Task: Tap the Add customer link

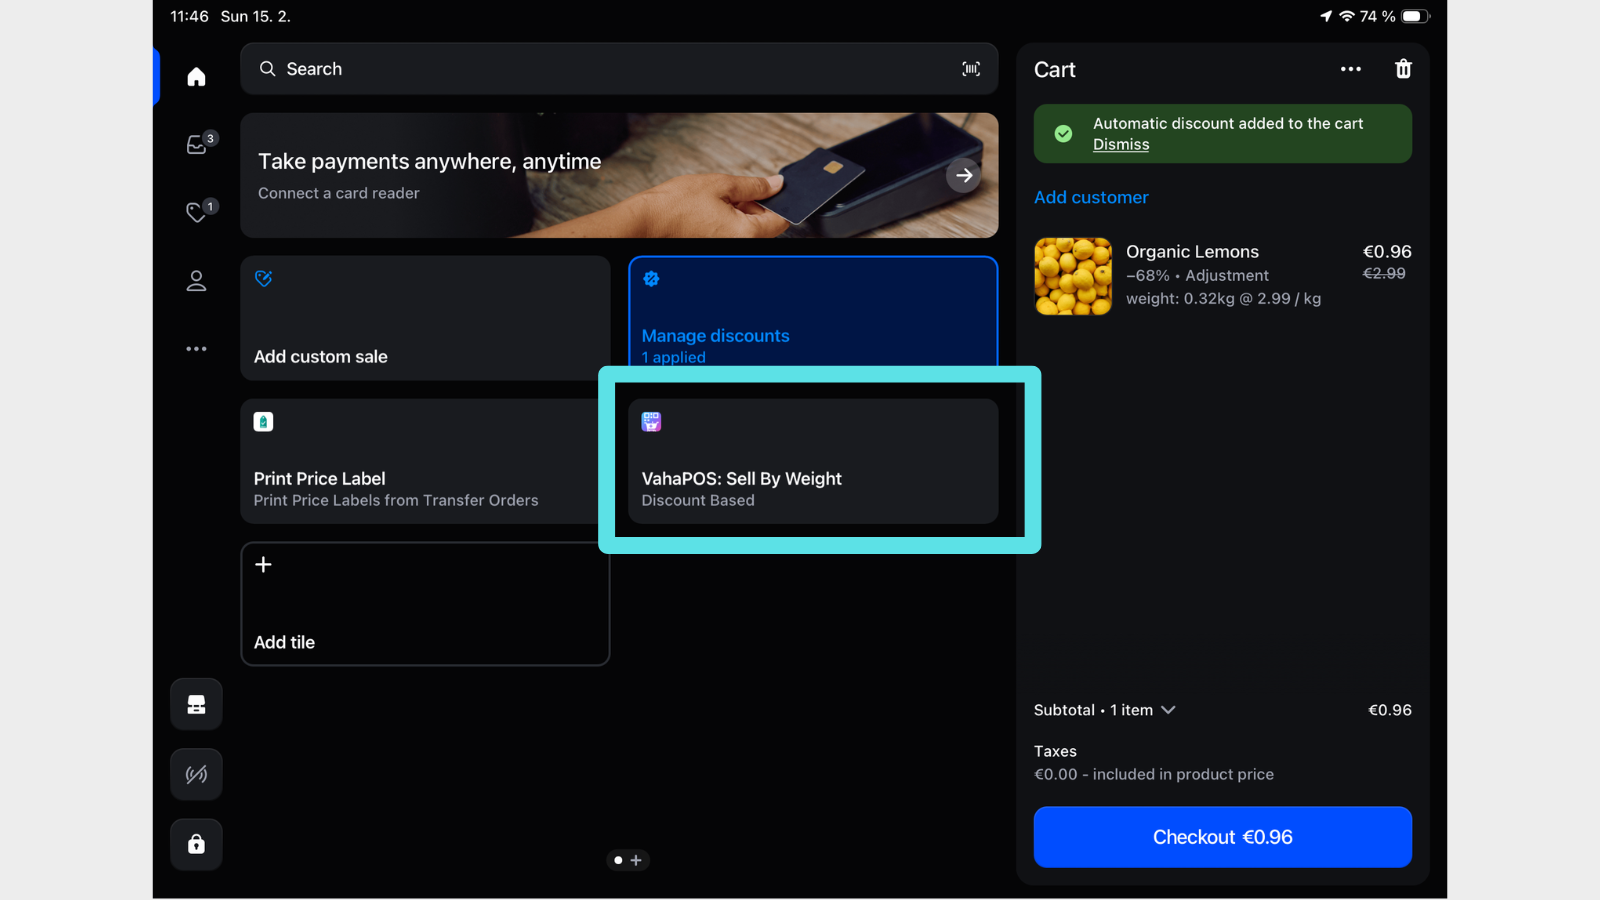Action: pos(1091,198)
